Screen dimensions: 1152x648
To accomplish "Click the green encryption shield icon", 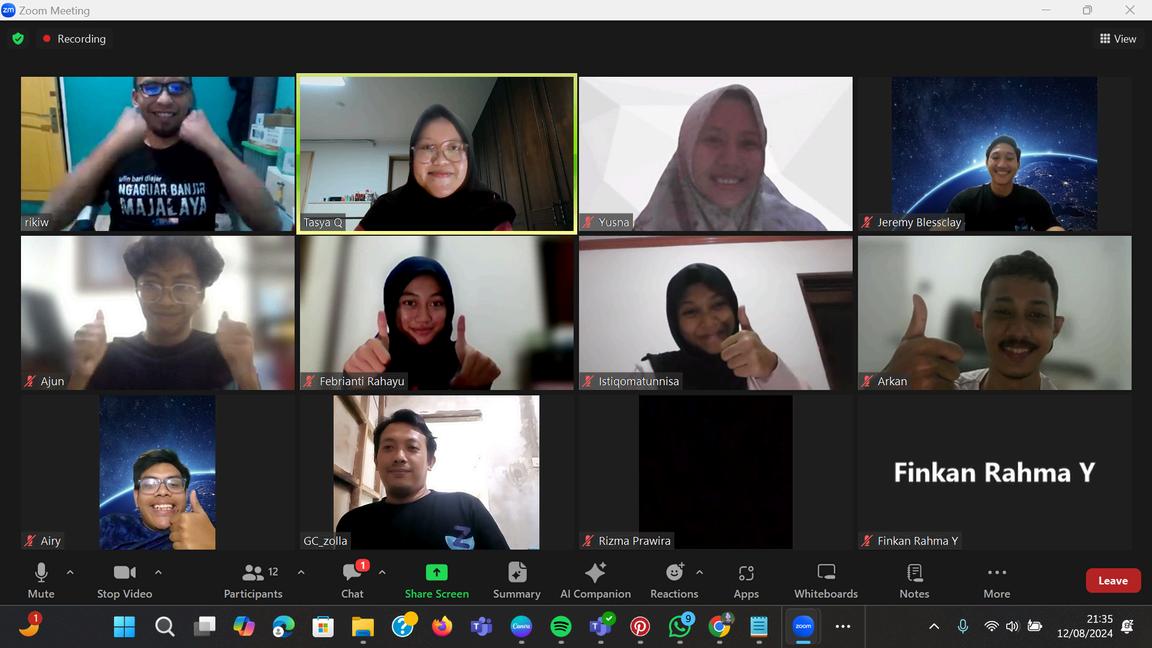I will [x=18, y=39].
